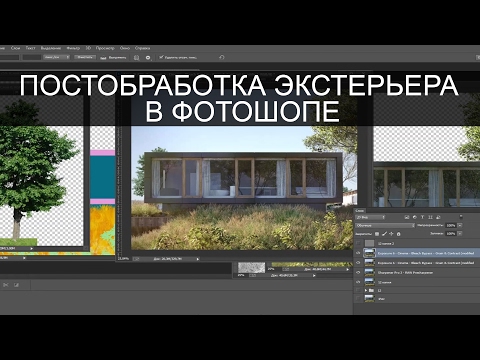Viewport: 480px width, 360px height.
Task: Click the second icon in bottom panel
Action: (16, 285)
